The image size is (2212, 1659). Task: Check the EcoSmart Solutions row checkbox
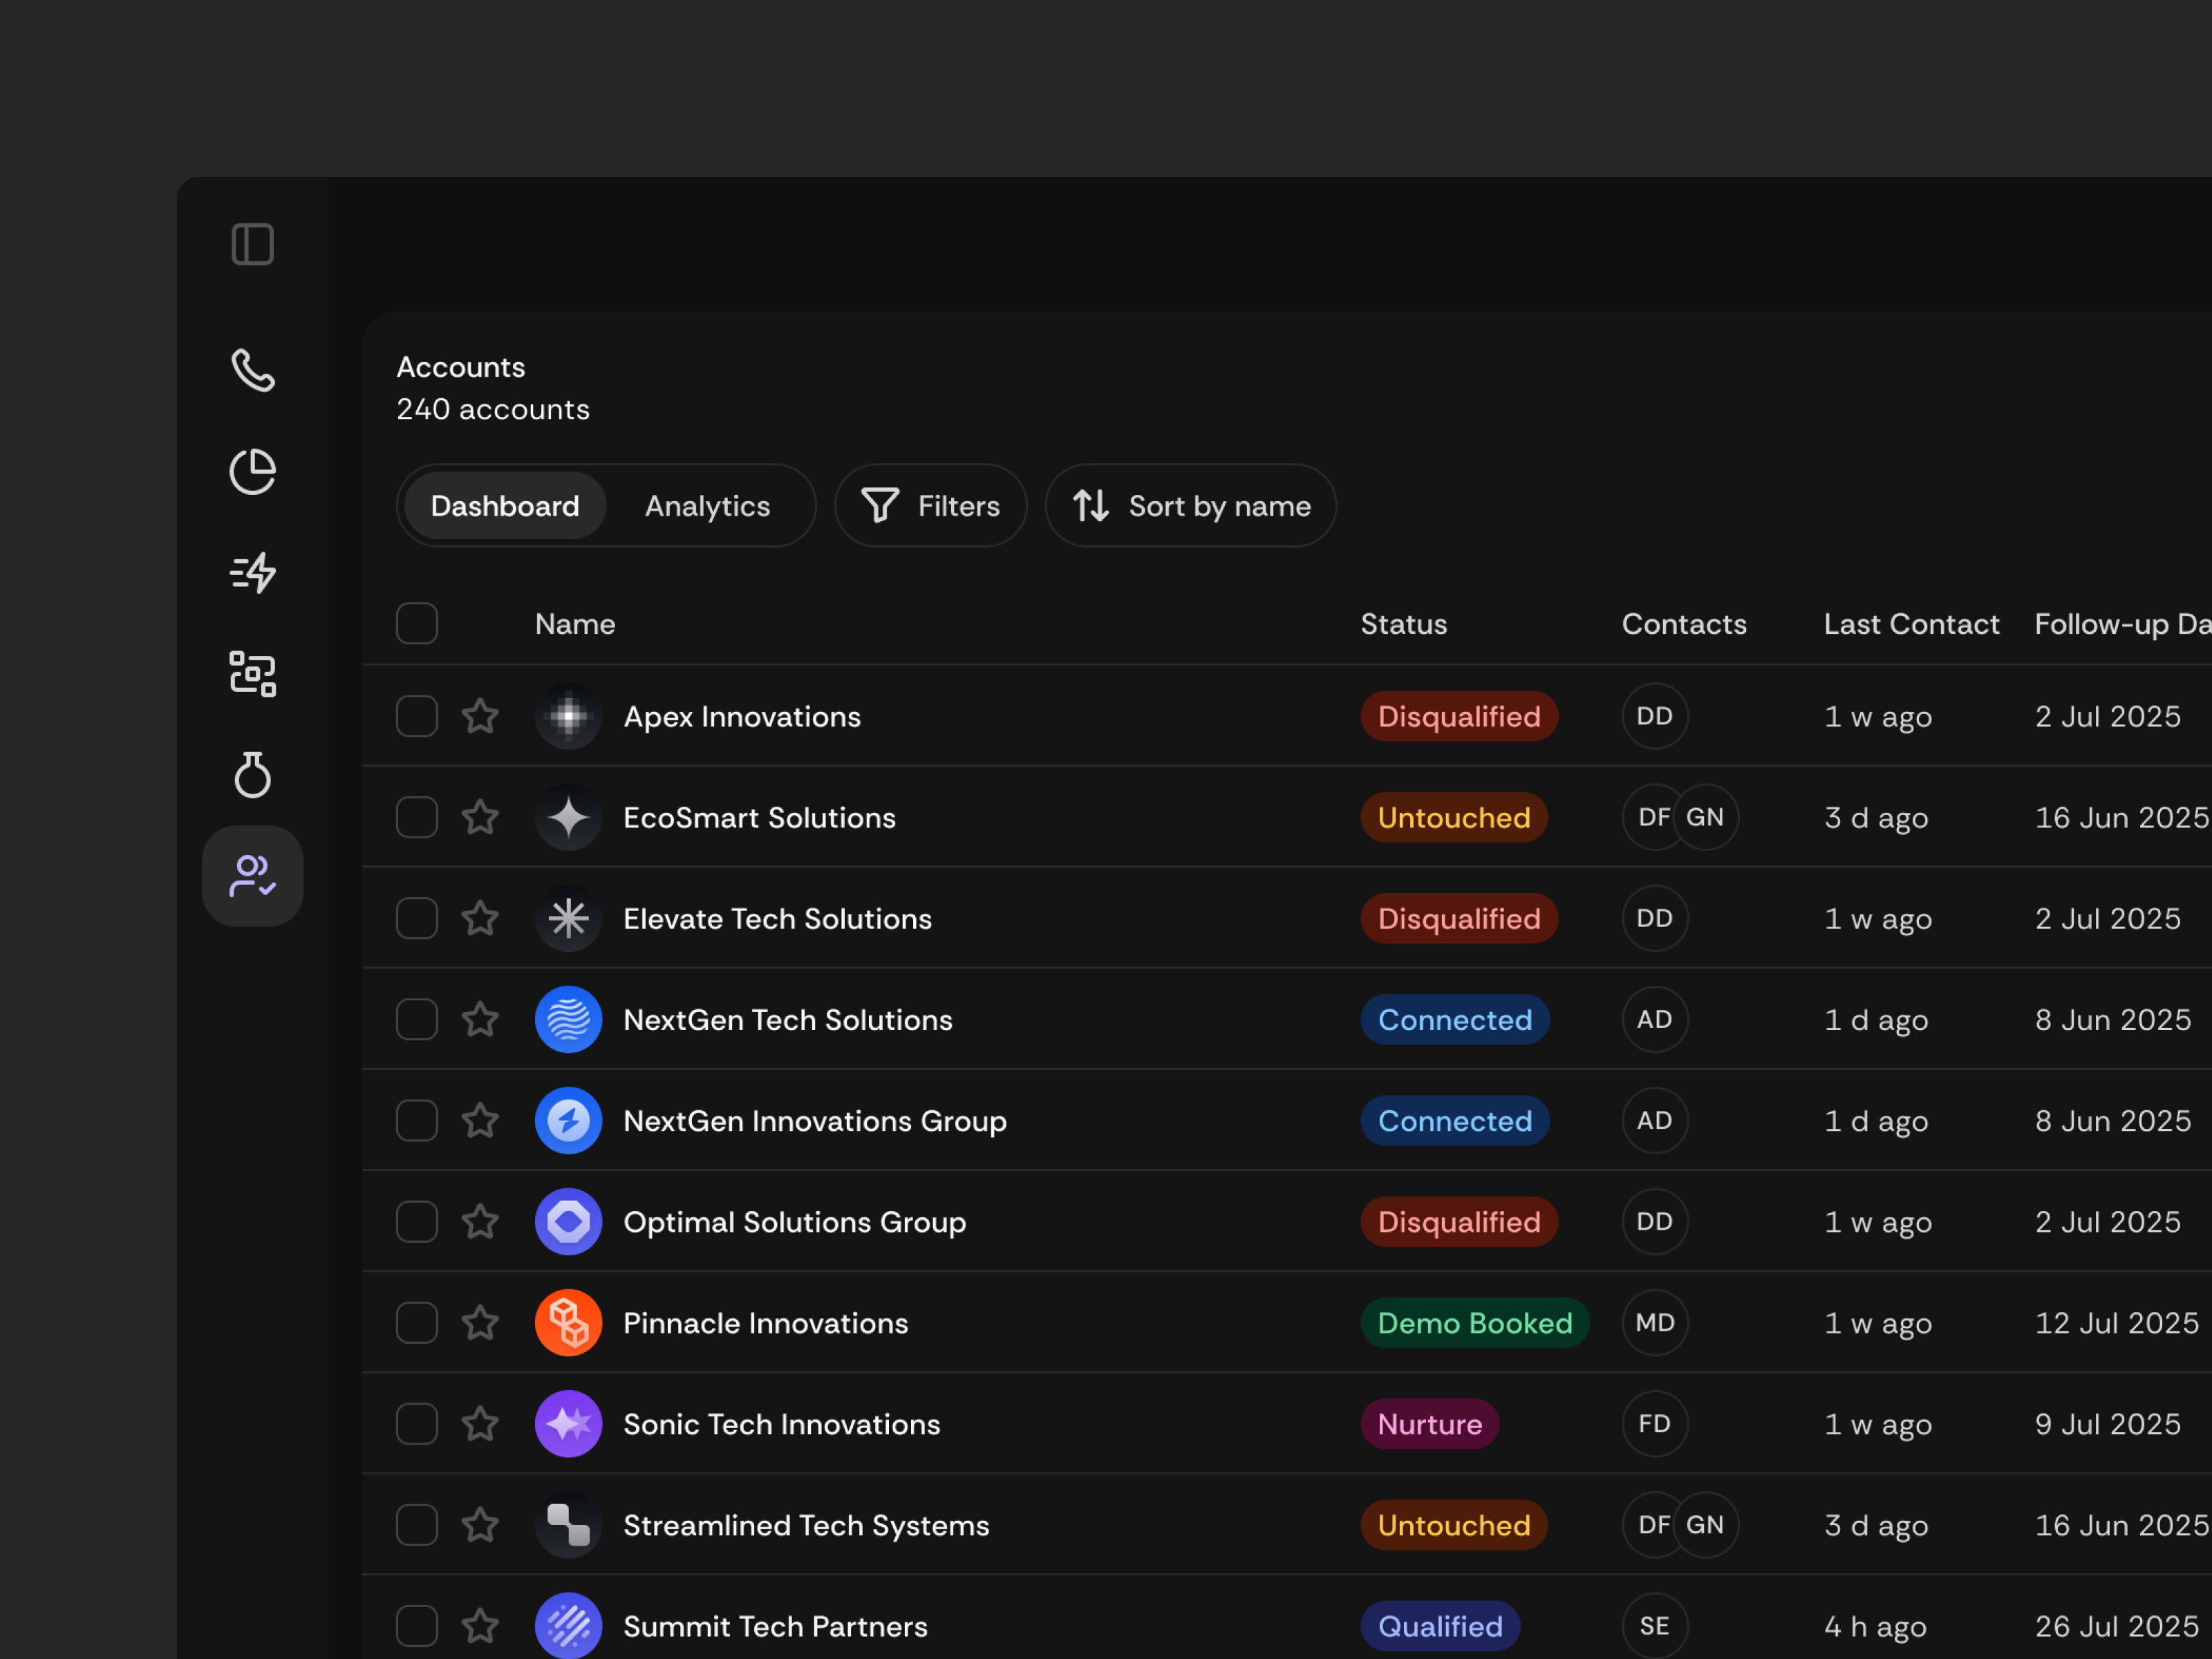click(417, 817)
